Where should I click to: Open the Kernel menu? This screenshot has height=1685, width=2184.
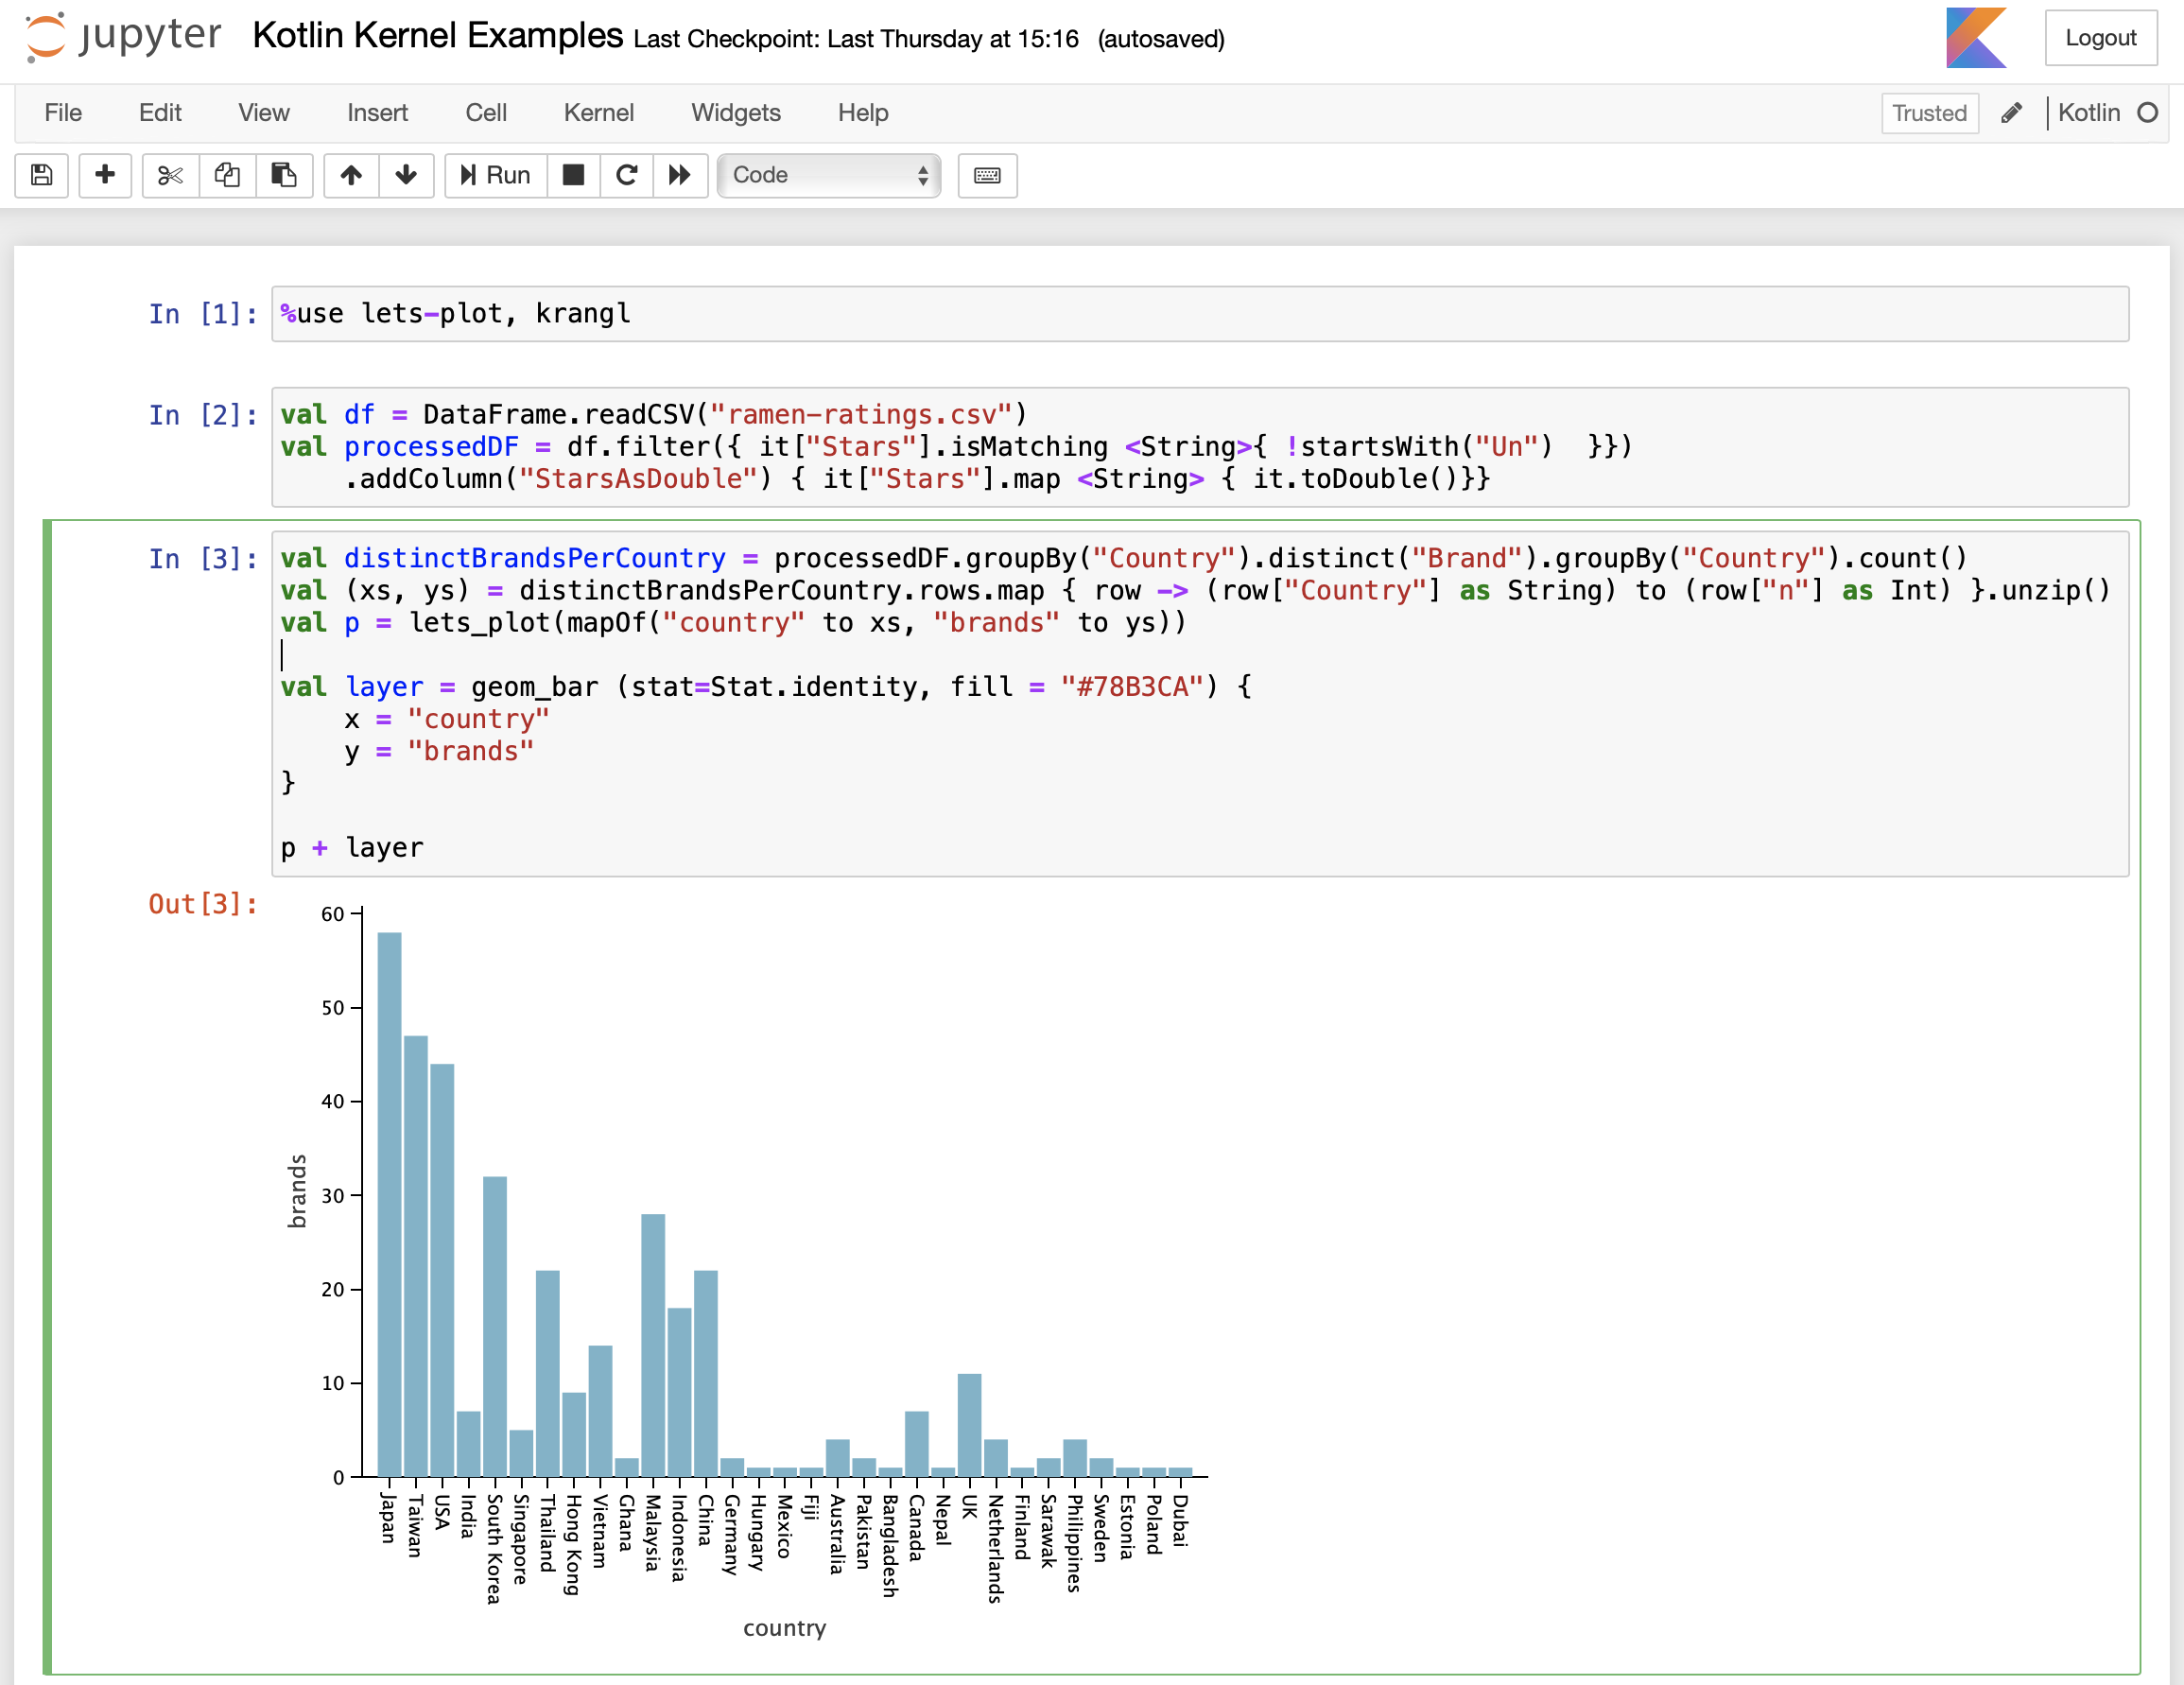[x=598, y=113]
